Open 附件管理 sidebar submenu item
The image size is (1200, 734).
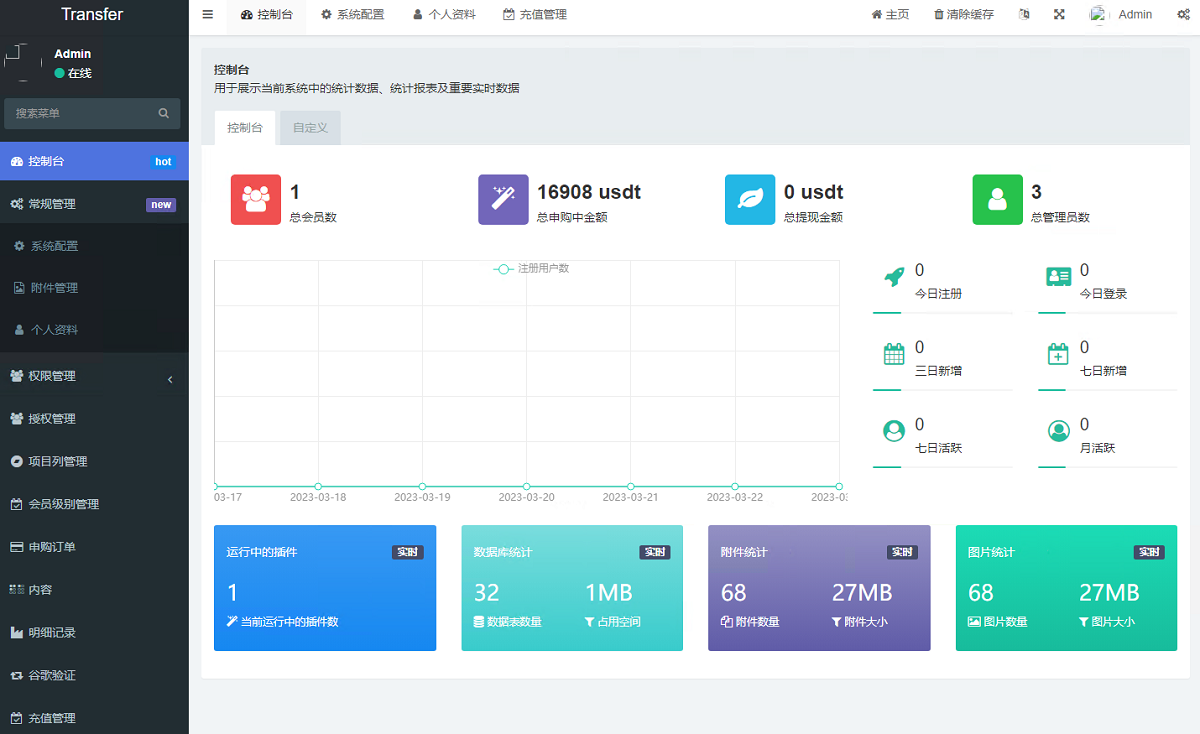(x=94, y=288)
